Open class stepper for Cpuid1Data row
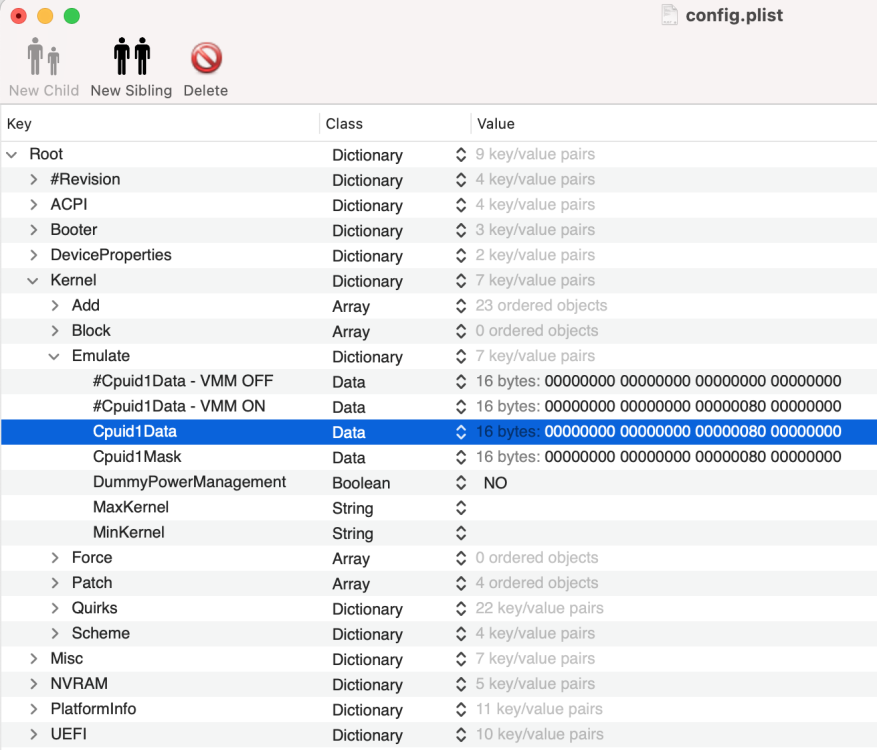877x750 pixels. click(461, 432)
